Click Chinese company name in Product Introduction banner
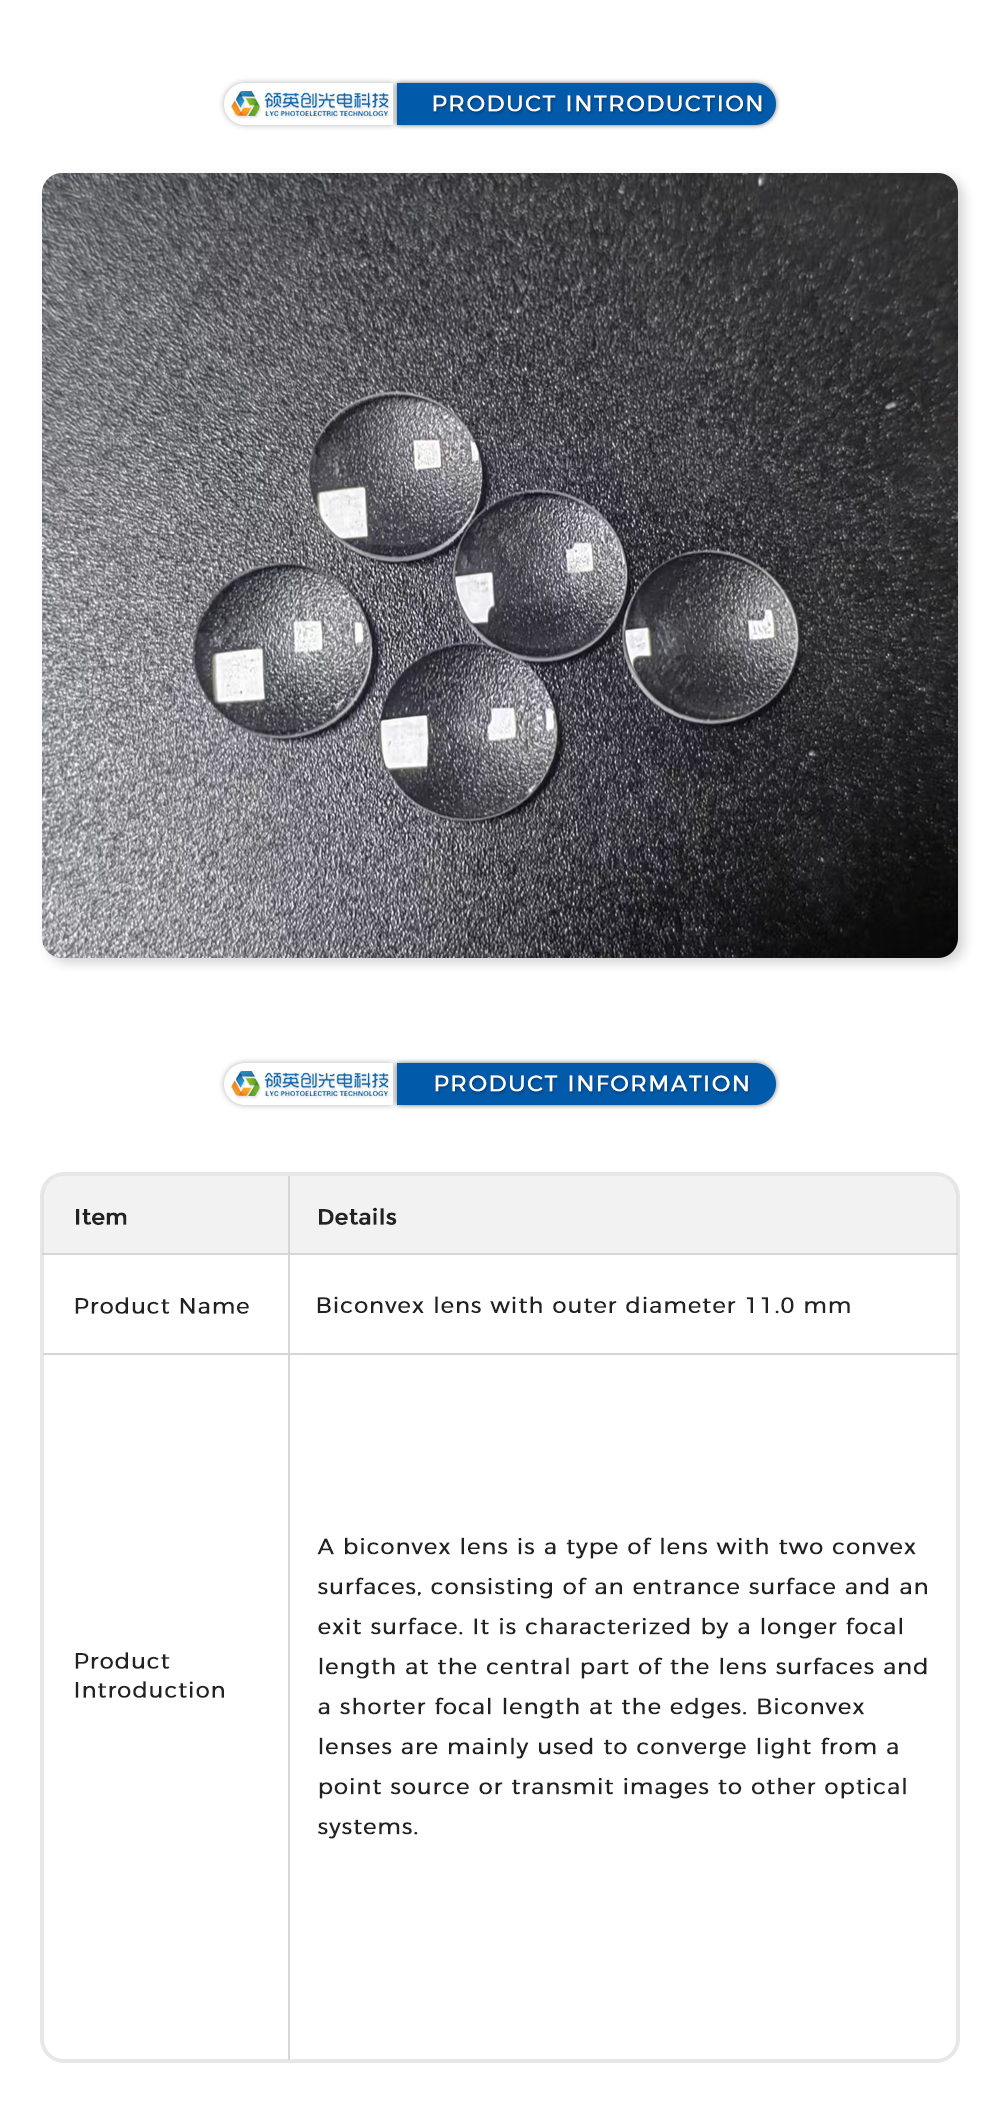 coord(326,100)
